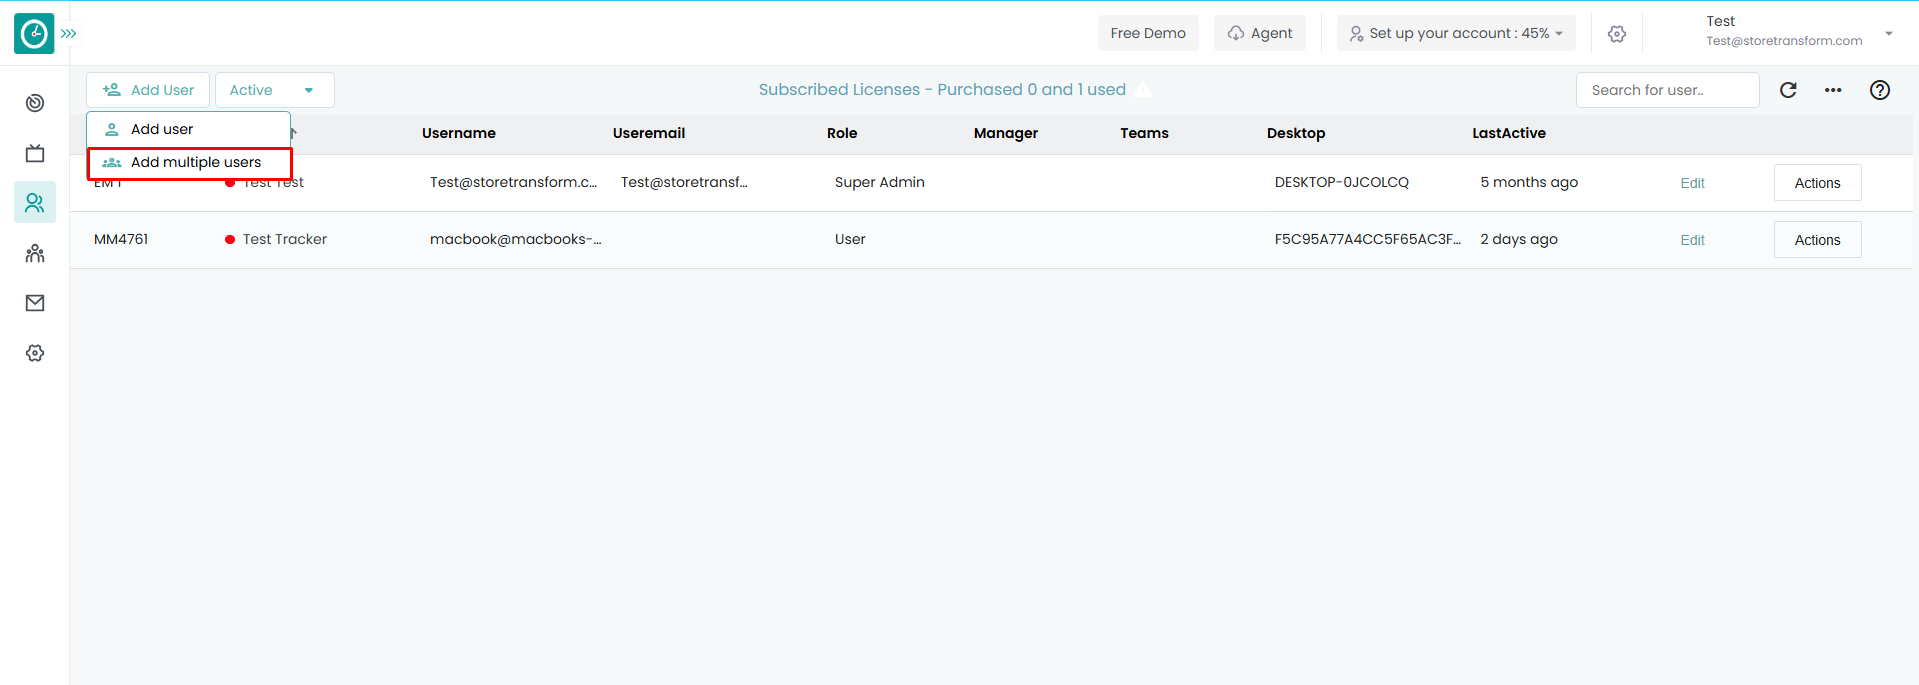Open the sidebar settings gear icon
Screen dimensions: 1919x685
[x=35, y=353]
